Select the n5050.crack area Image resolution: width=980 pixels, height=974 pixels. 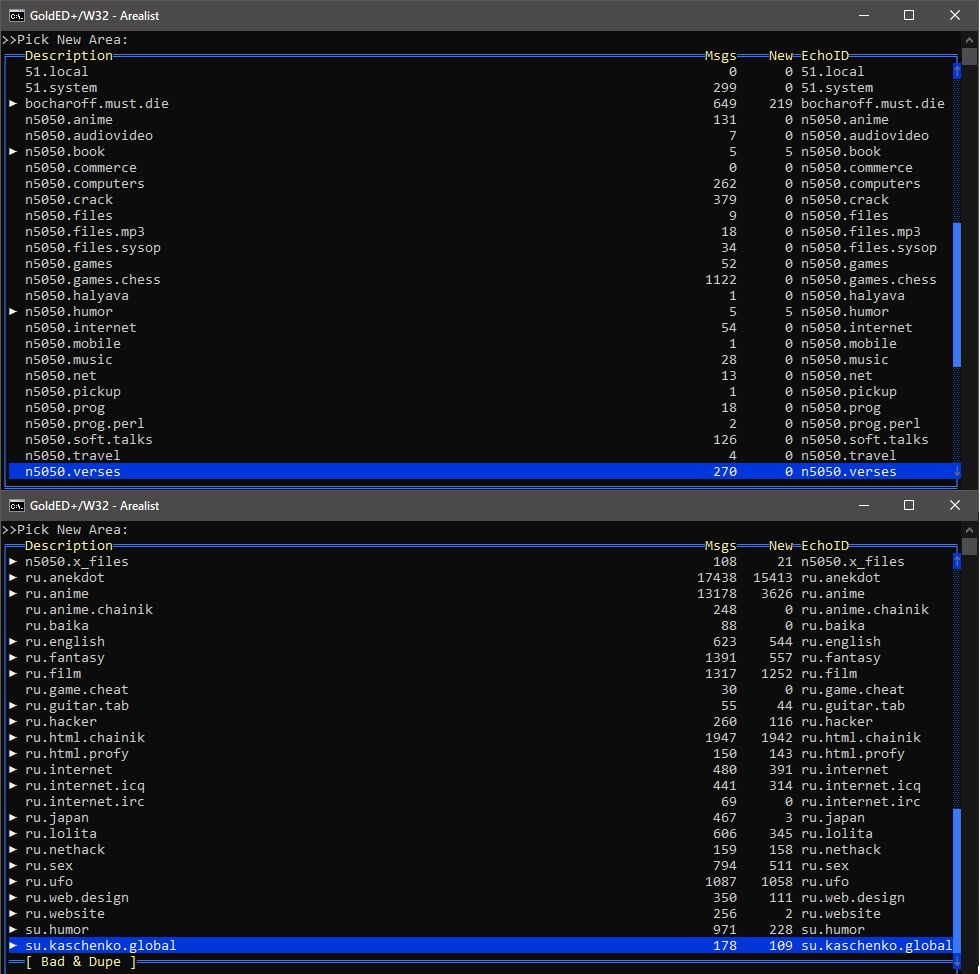(481, 199)
